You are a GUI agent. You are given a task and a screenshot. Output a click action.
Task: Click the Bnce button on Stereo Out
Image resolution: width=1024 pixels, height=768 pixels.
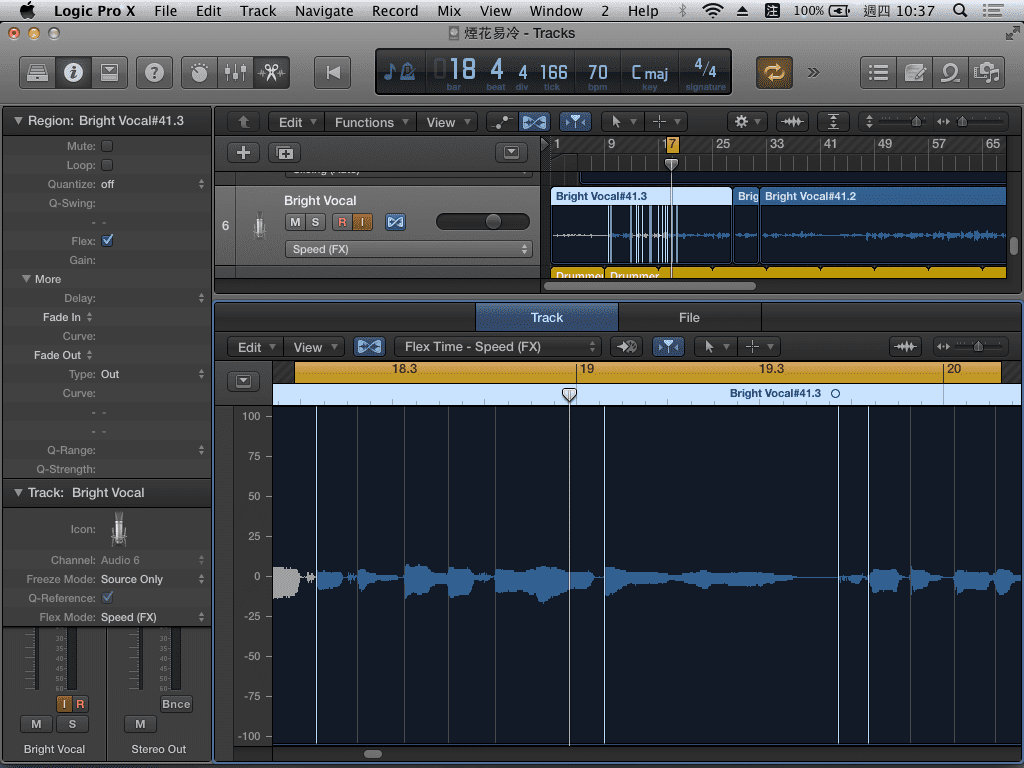[176, 704]
